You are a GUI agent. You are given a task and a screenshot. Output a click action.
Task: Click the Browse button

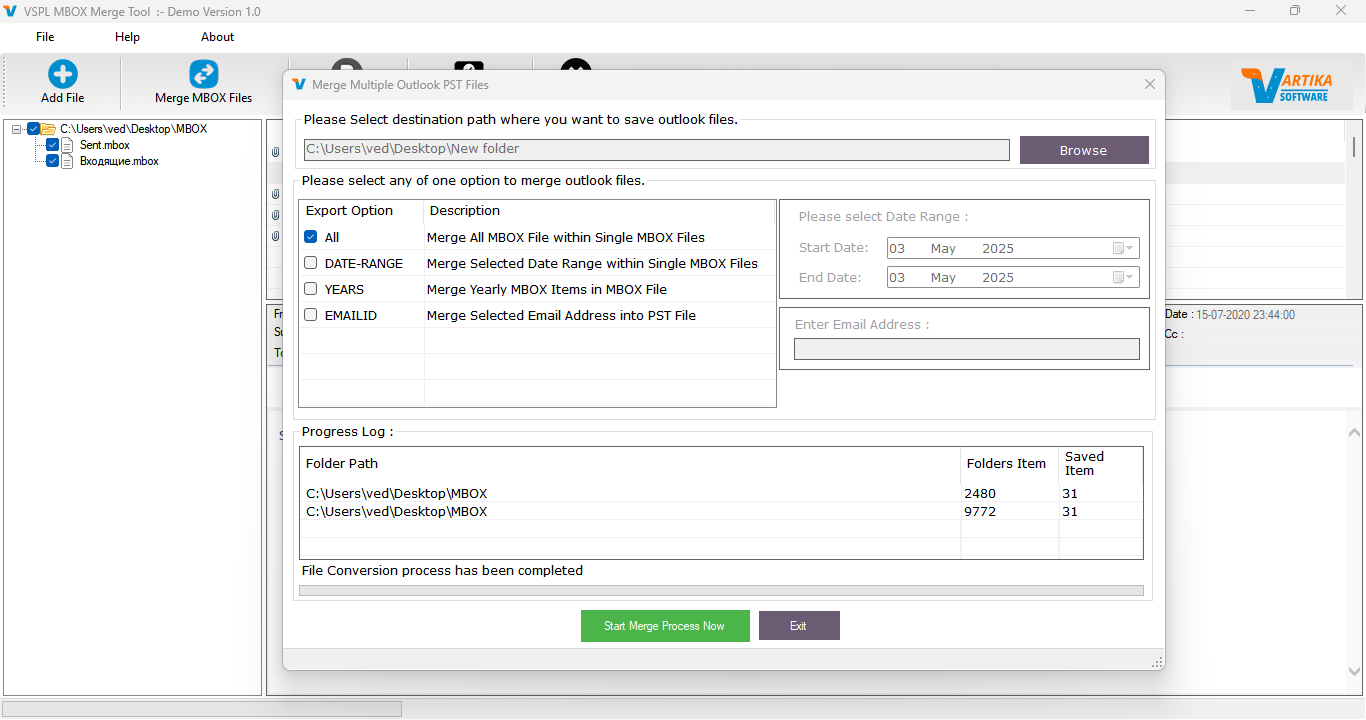point(1084,150)
